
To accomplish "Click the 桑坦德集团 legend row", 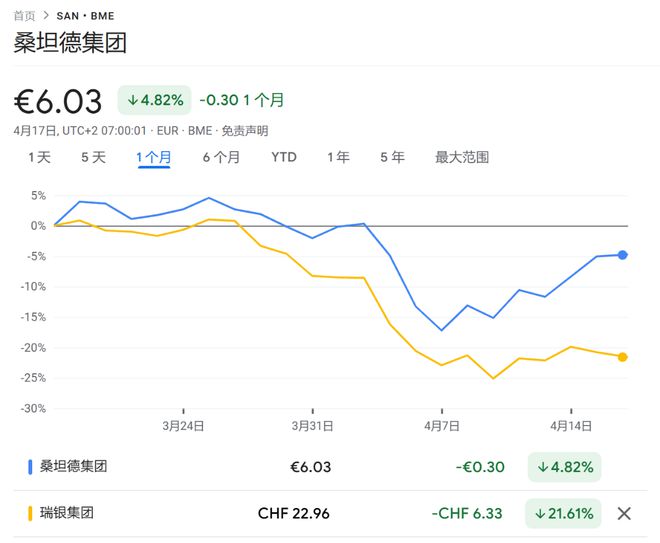I will 330,467.
